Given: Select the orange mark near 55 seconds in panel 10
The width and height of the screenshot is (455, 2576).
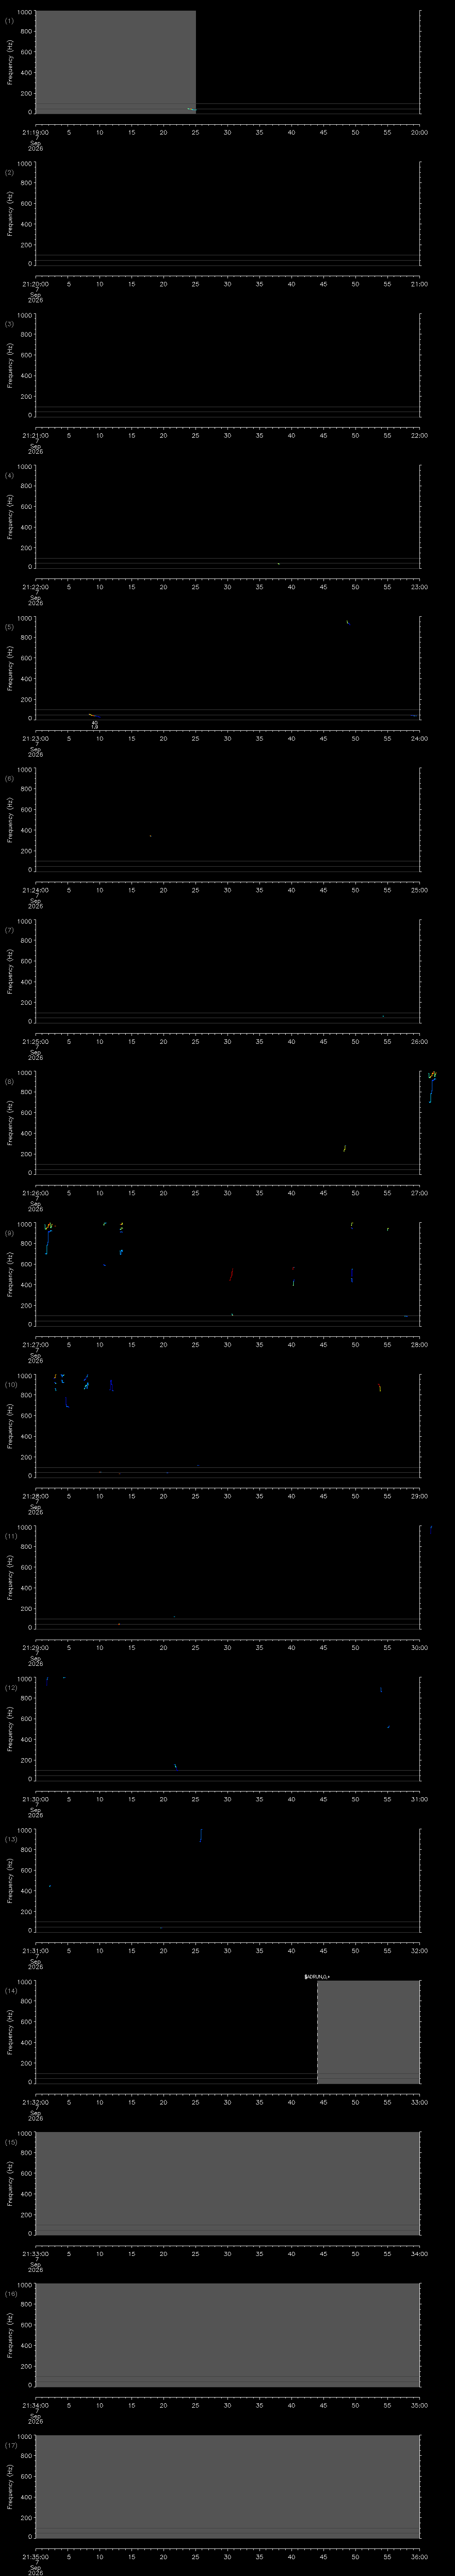Looking at the screenshot, I should (379, 1387).
